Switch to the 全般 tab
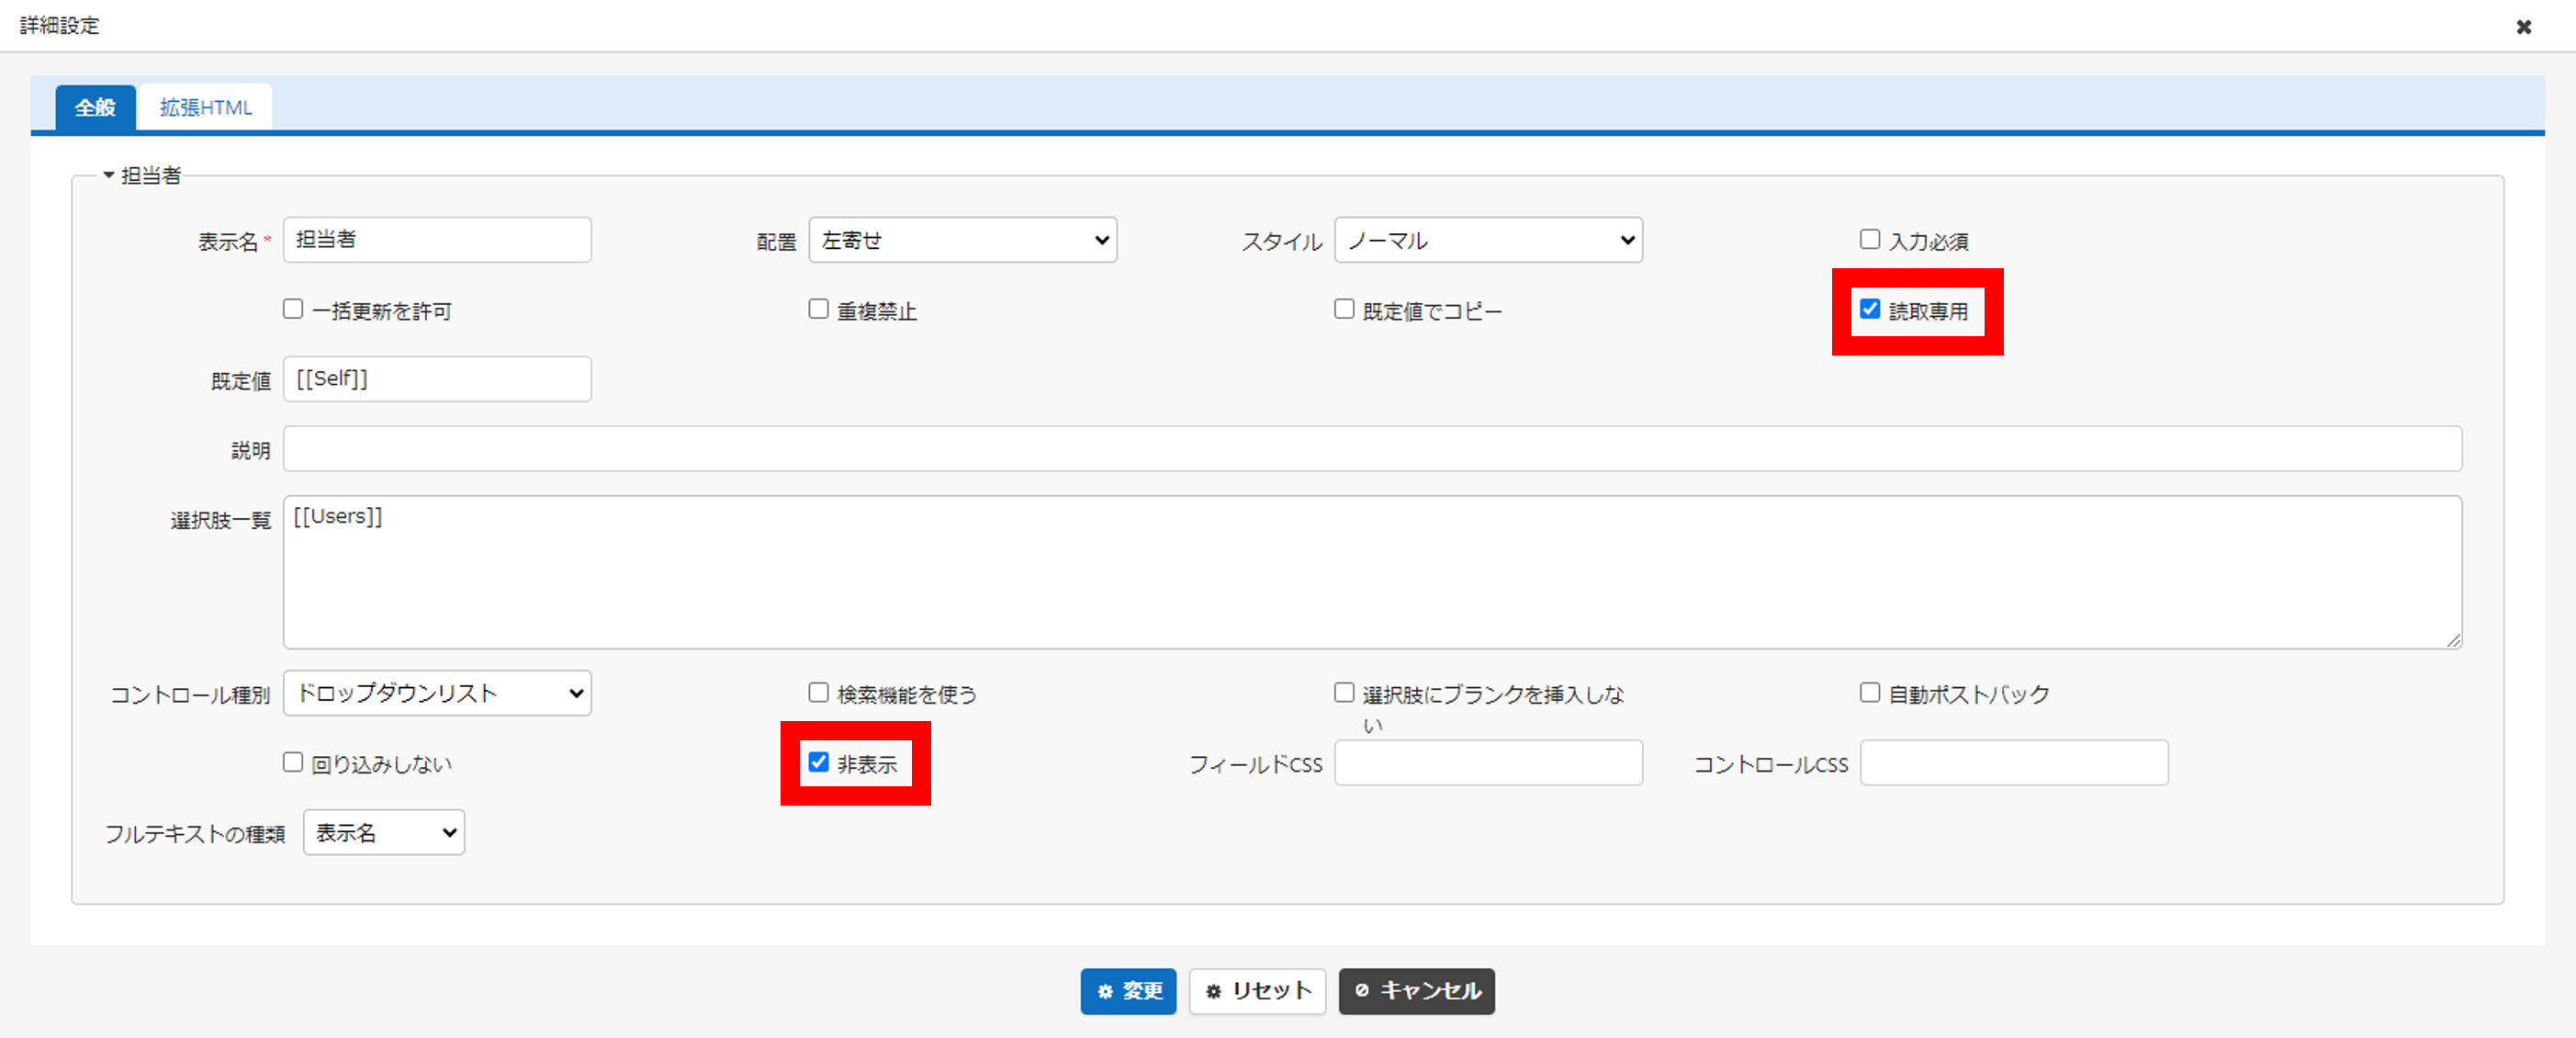The width and height of the screenshot is (2576, 1038). pyautogui.click(x=95, y=108)
